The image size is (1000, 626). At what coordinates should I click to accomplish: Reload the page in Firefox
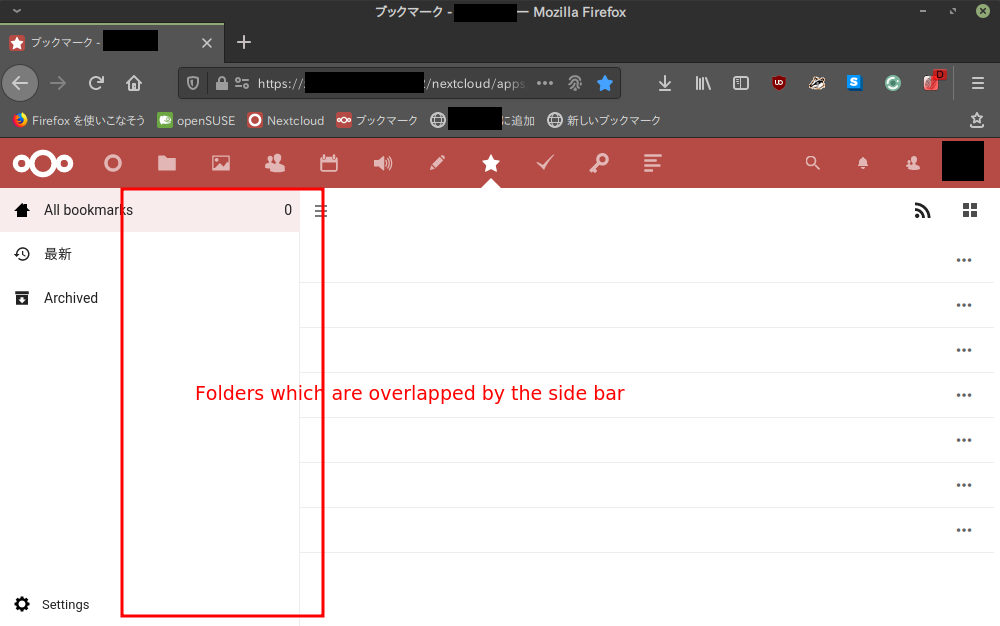[x=96, y=83]
